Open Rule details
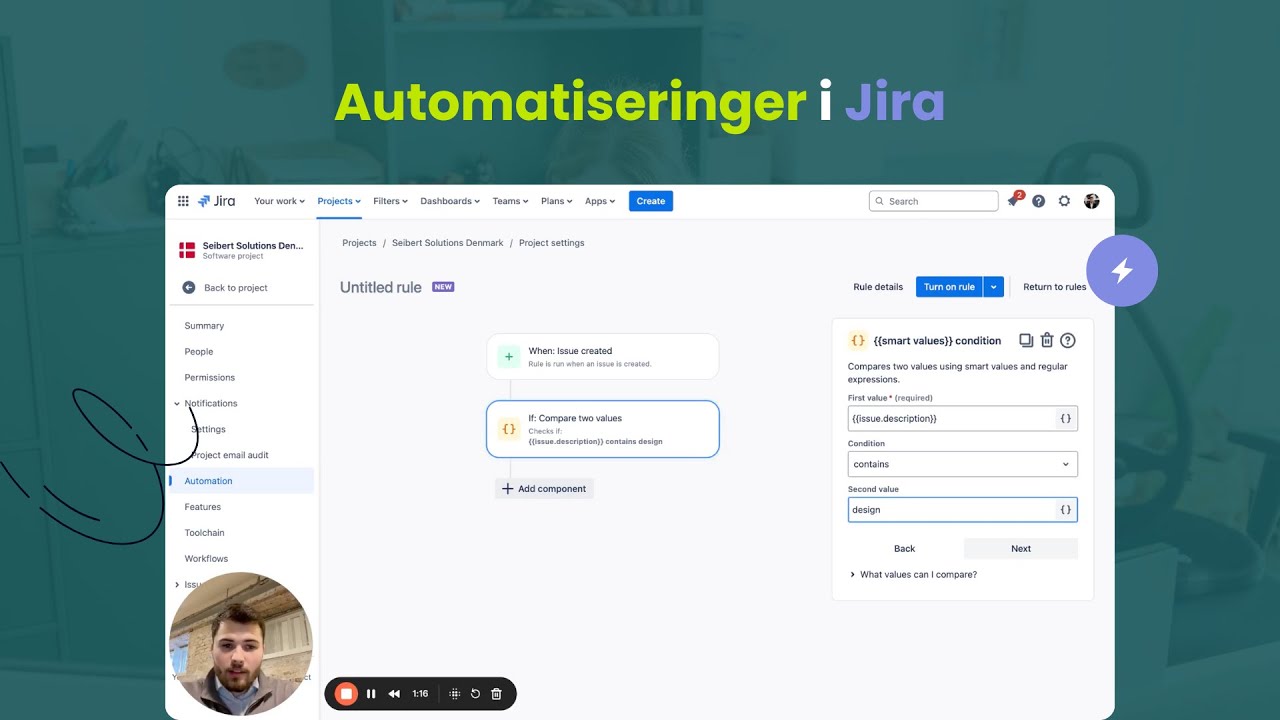Image resolution: width=1280 pixels, height=720 pixels. [x=878, y=287]
